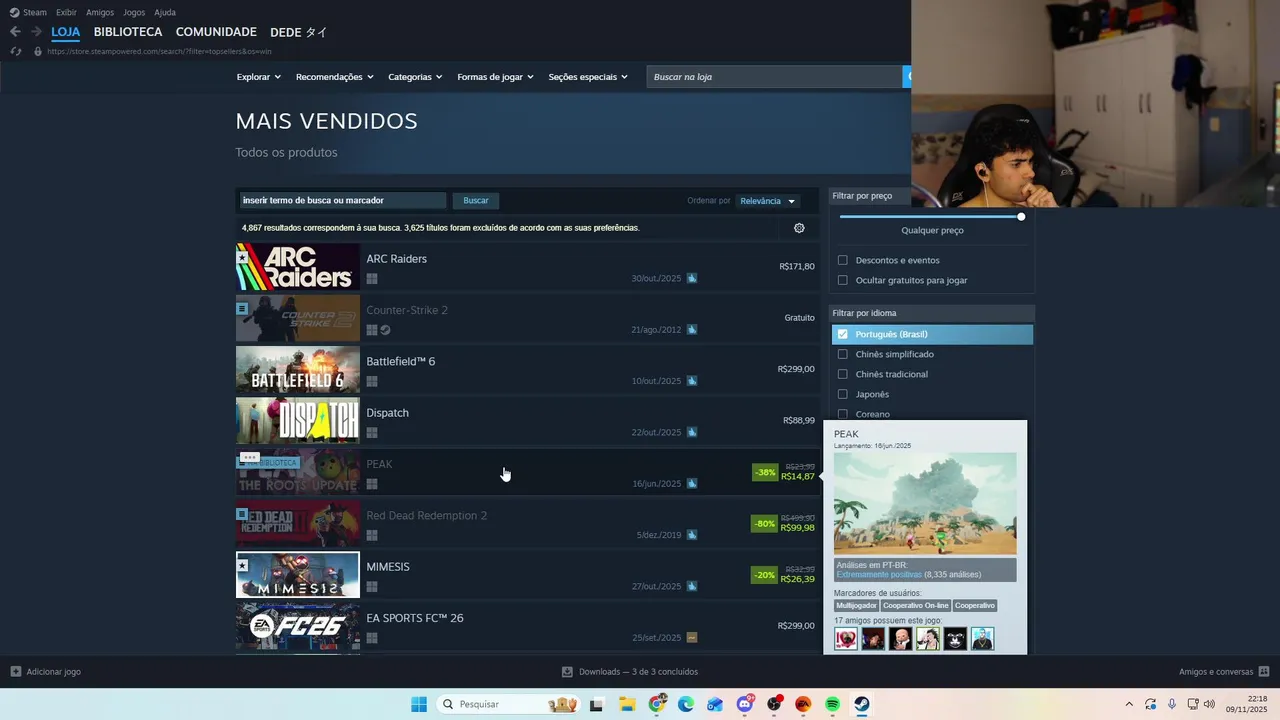Image resolution: width=1280 pixels, height=720 pixels.
Task: Click SteamOS platform icon on Counter-Strike 2
Action: [x=385, y=330]
